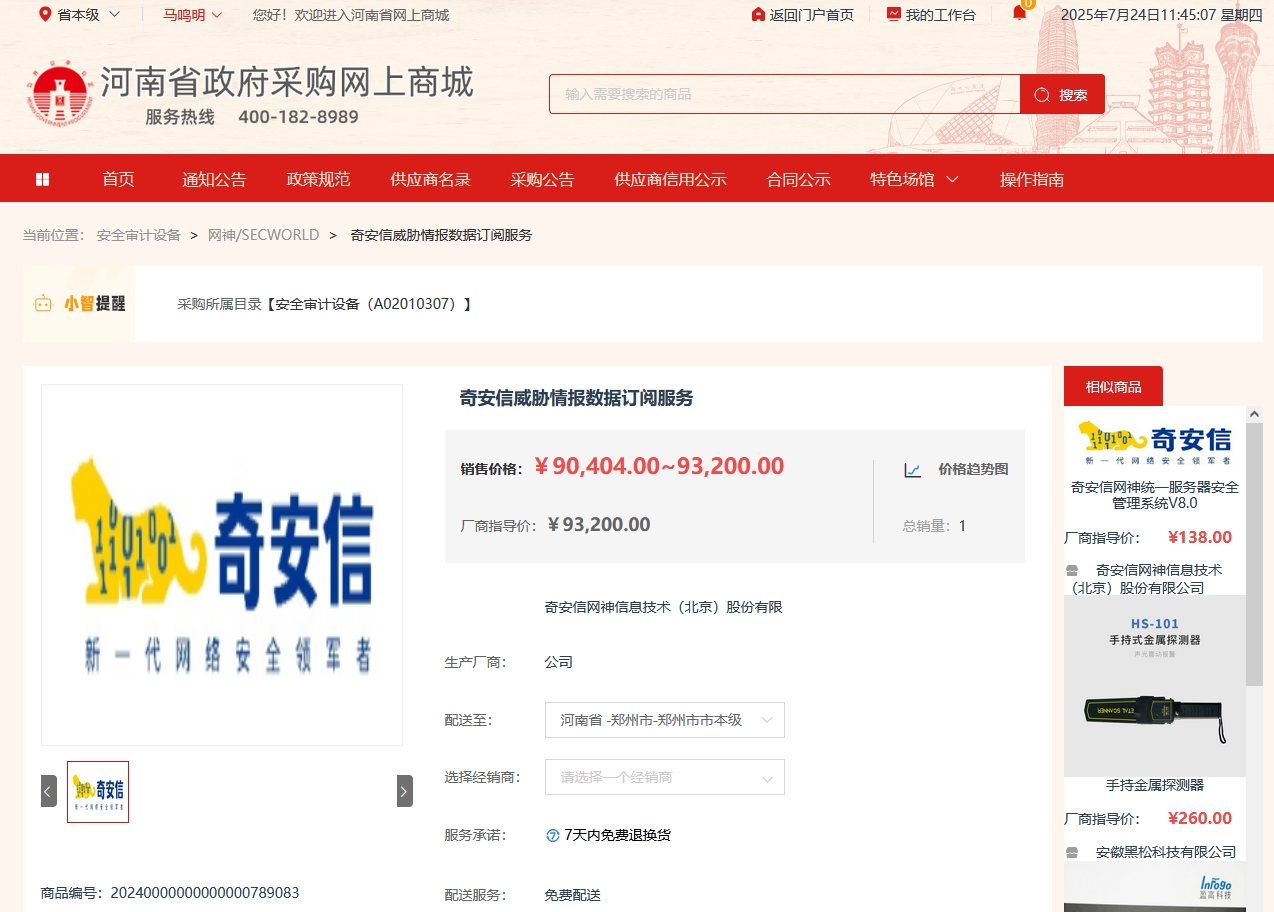Screen dimensions: 1274x912
Task: Click the ￥93,200.00 manufacturer guide price
Action: pyautogui.click(x=599, y=525)
